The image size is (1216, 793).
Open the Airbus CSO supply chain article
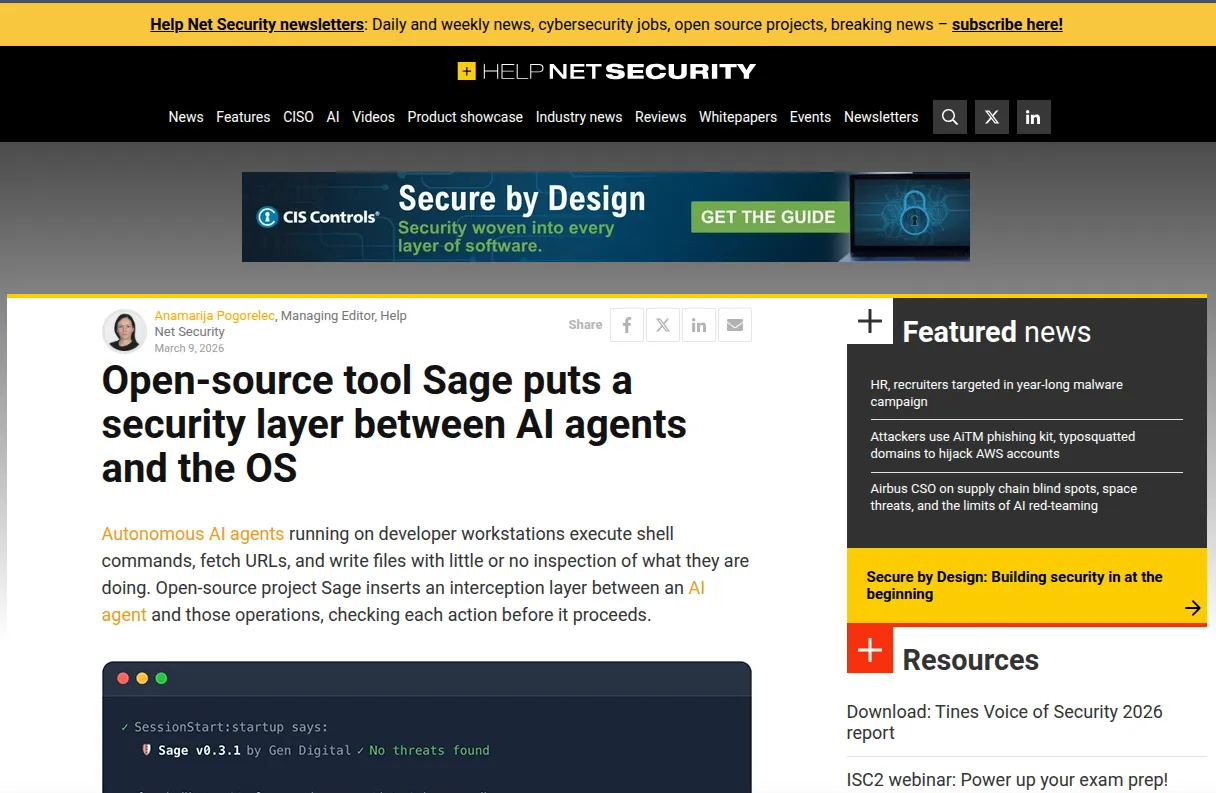pos(1004,497)
